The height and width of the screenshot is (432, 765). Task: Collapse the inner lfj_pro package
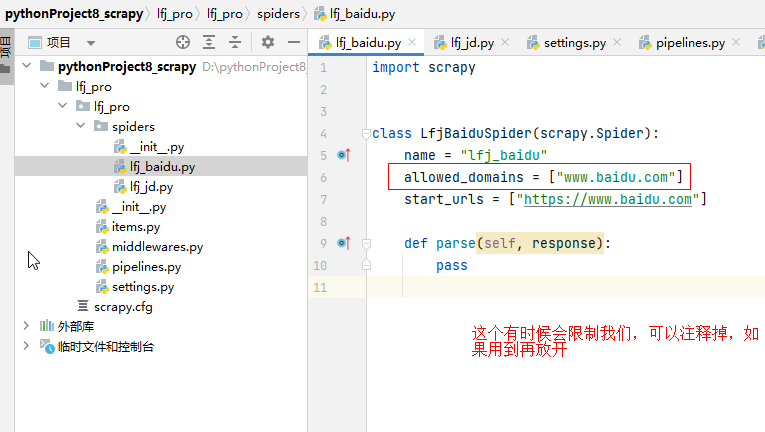63,105
